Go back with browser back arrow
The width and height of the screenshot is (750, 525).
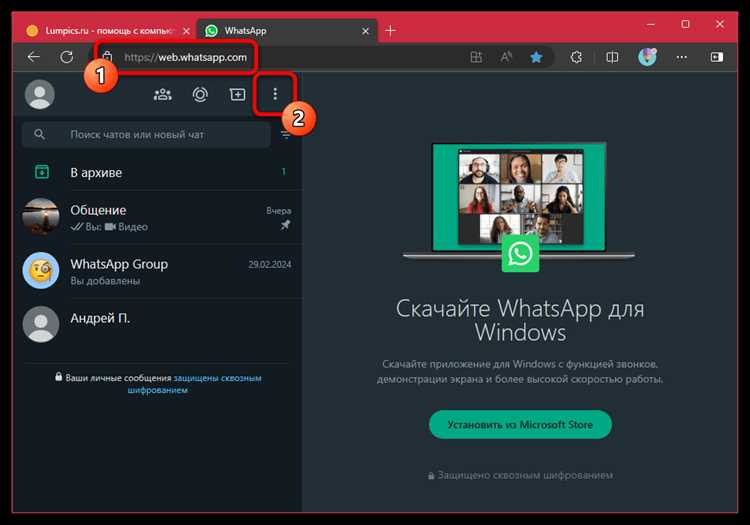coord(34,57)
